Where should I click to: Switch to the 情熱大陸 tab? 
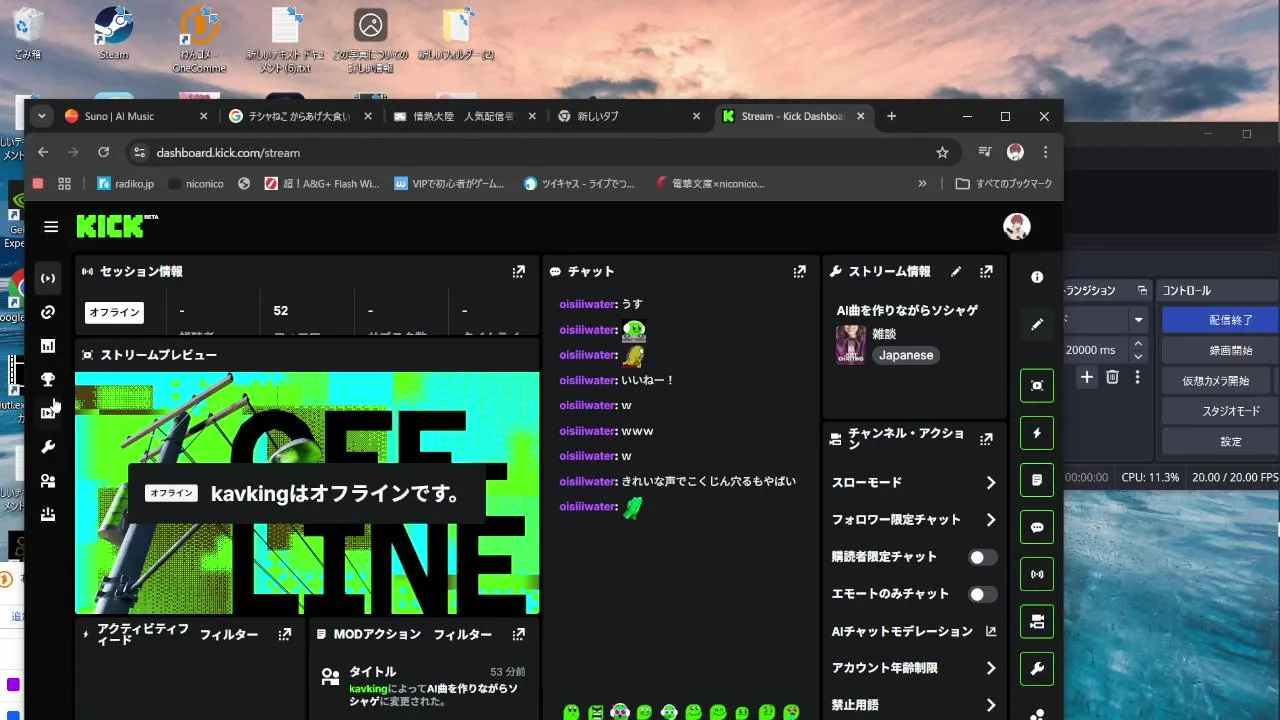click(465, 116)
